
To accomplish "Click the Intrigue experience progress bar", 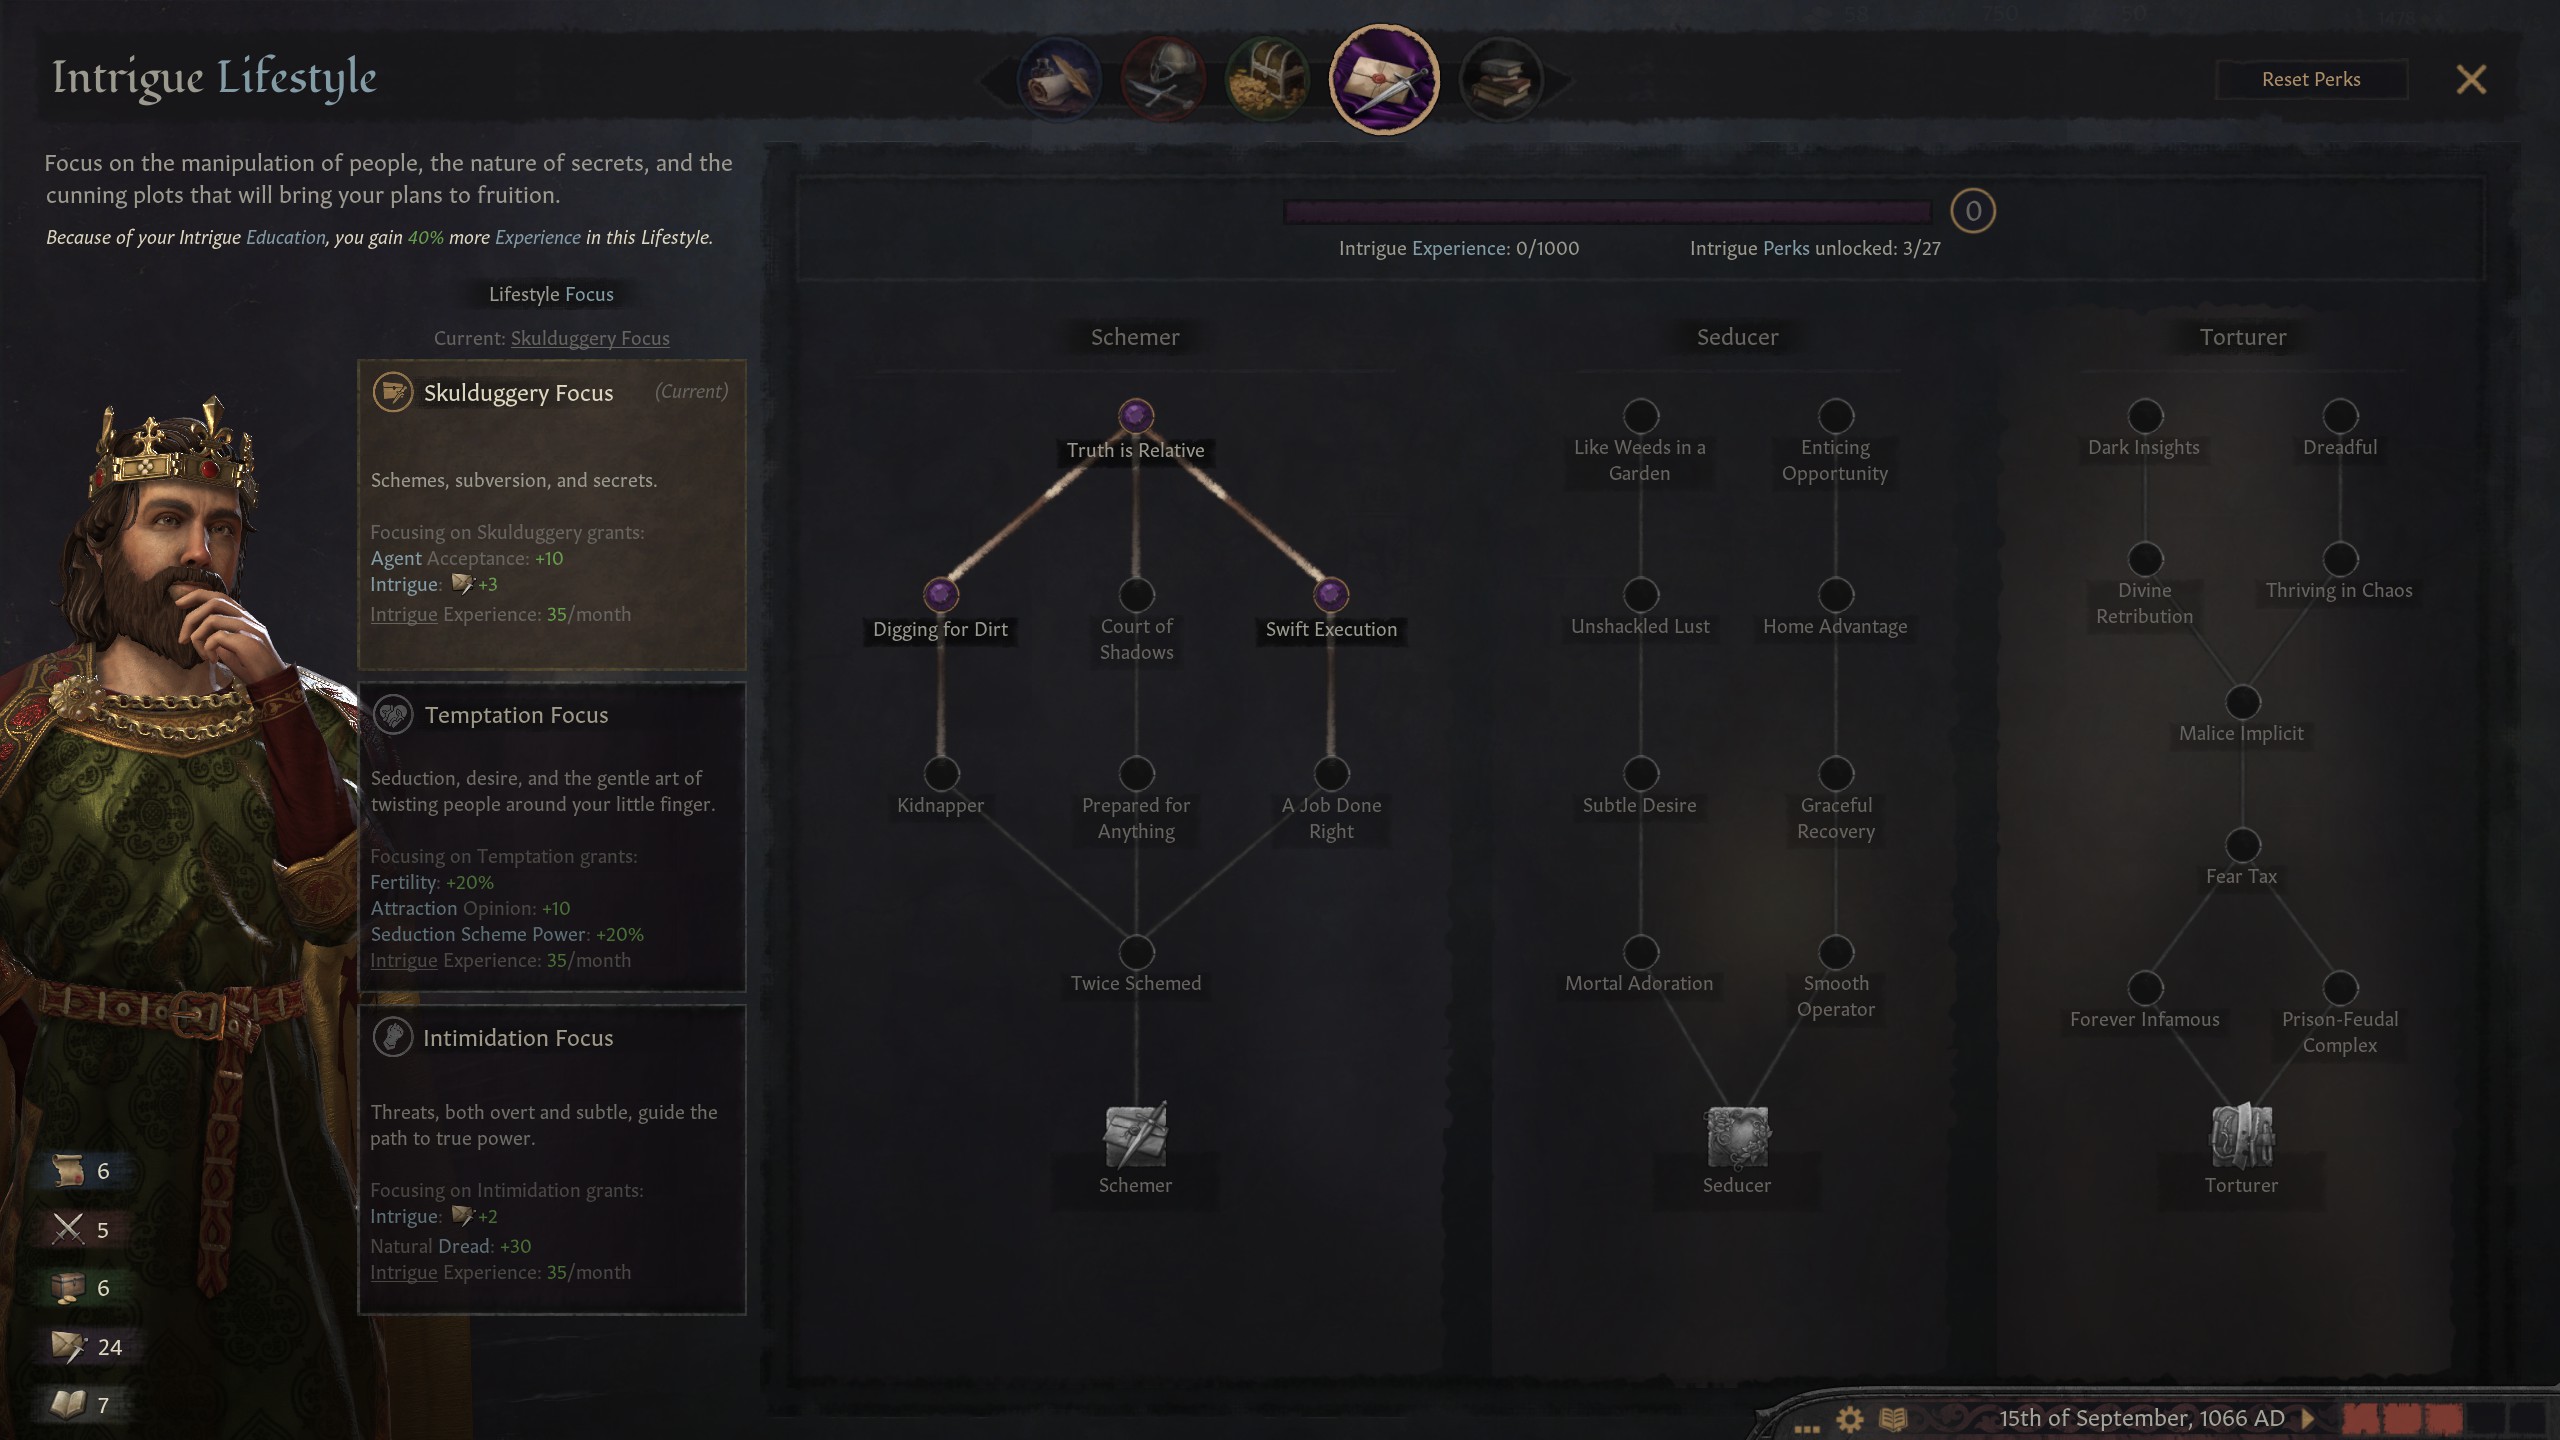I will point(1607,211).
